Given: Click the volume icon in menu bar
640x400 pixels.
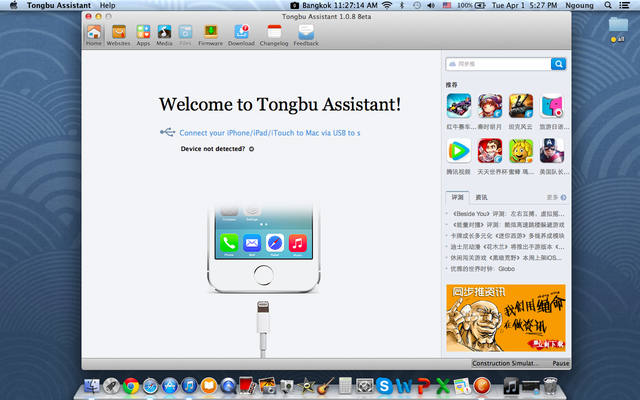Looking at the screenshot, I should point(431,5).
